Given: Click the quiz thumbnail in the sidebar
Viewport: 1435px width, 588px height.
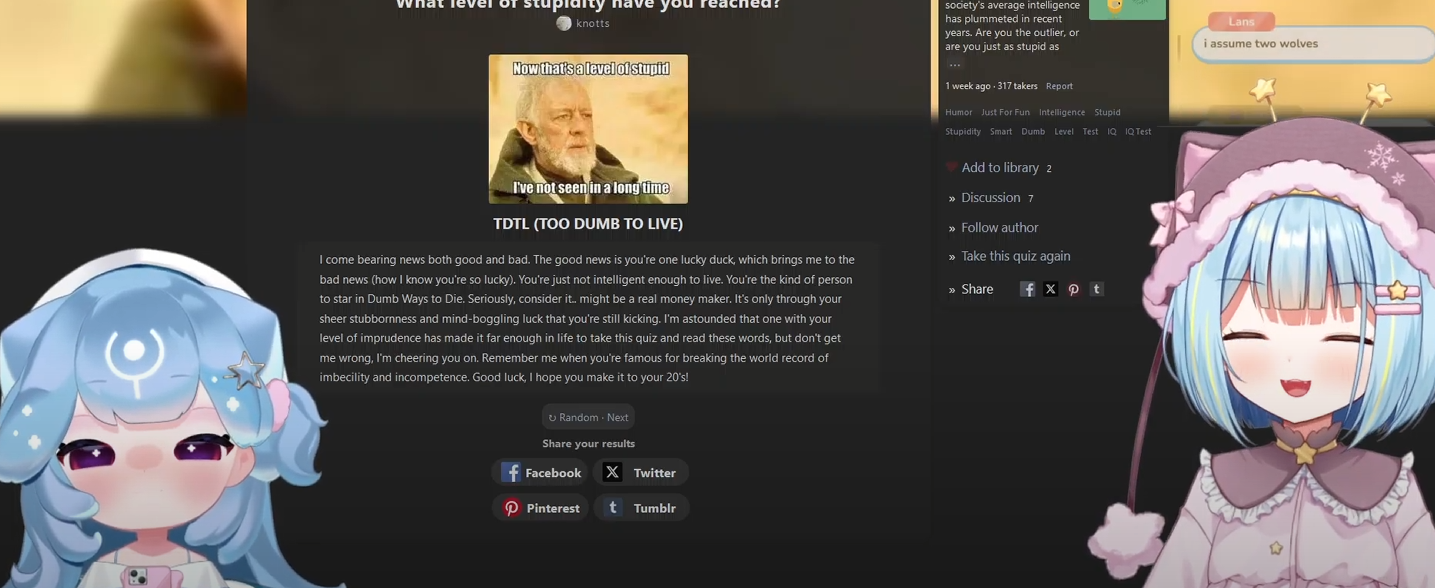Looking at the screenshot, I should 1127,9.
